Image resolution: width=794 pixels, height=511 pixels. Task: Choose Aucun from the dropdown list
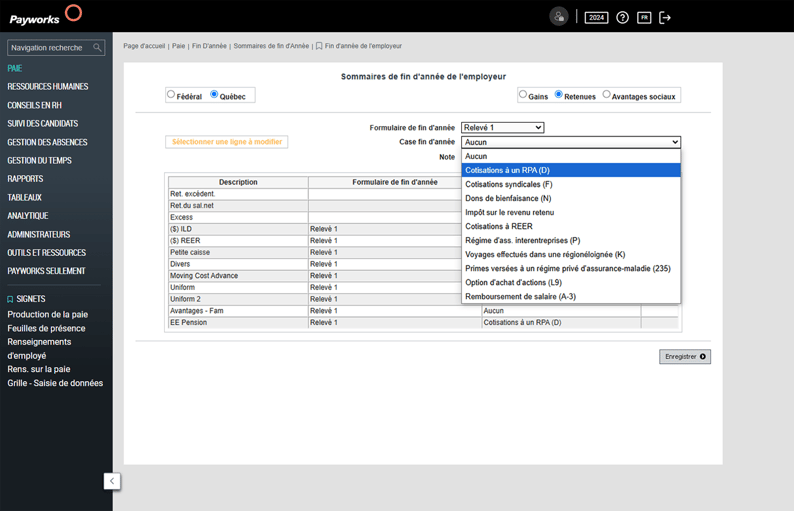[571, 156]
